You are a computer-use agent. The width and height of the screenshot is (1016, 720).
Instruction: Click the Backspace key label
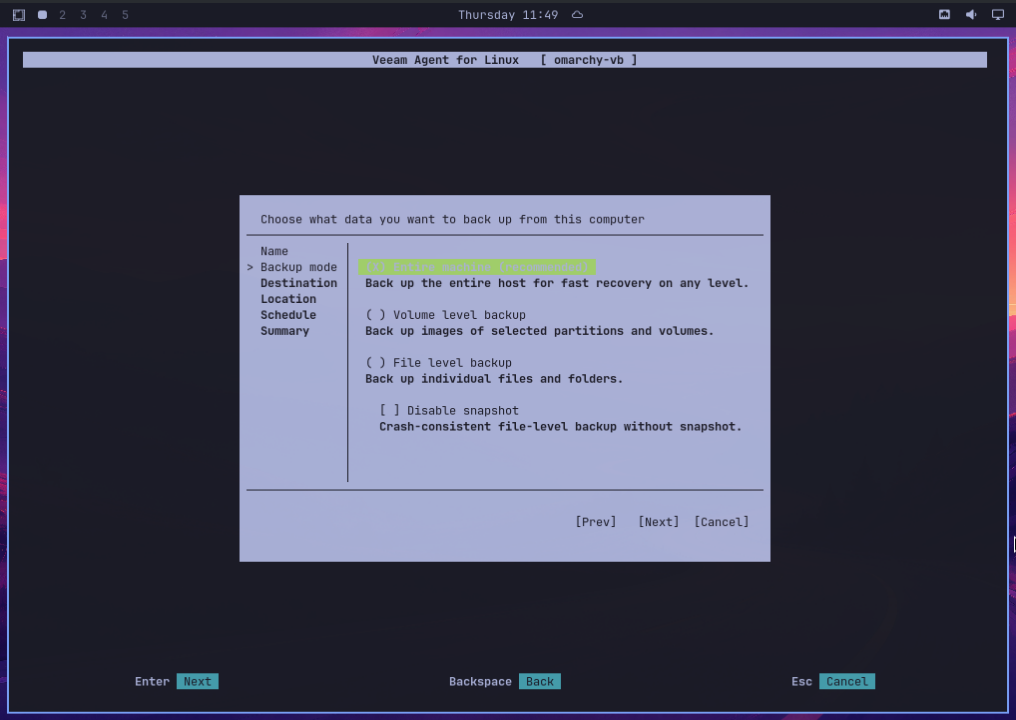click(480, 681)
